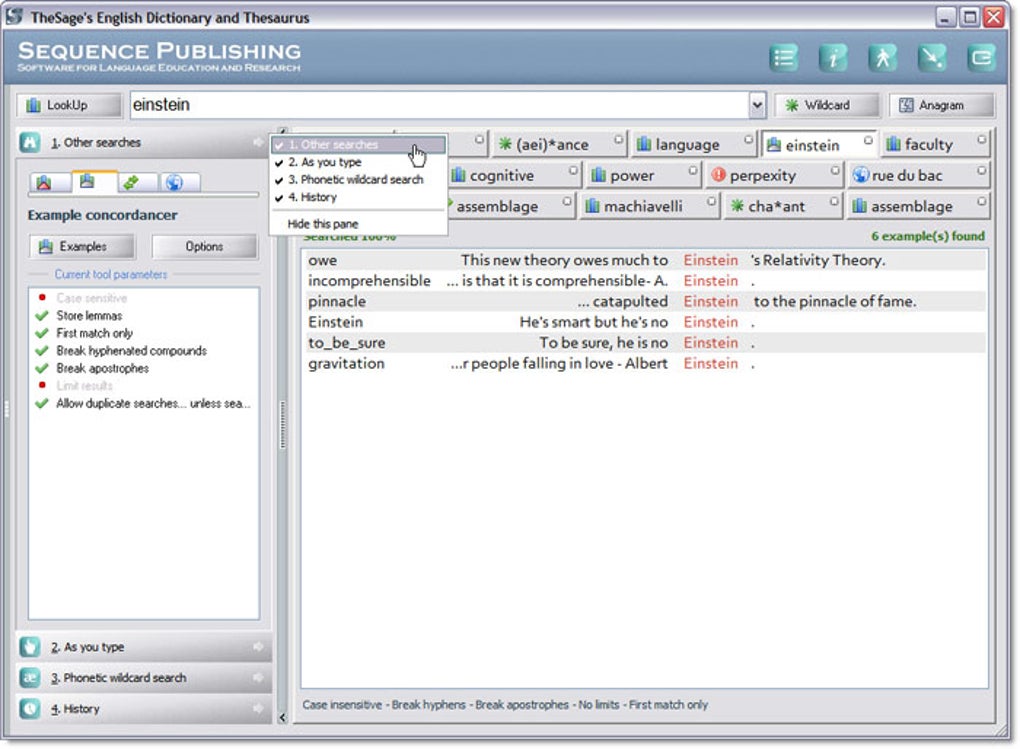Open the word list icon in the header

coord(784,57)
